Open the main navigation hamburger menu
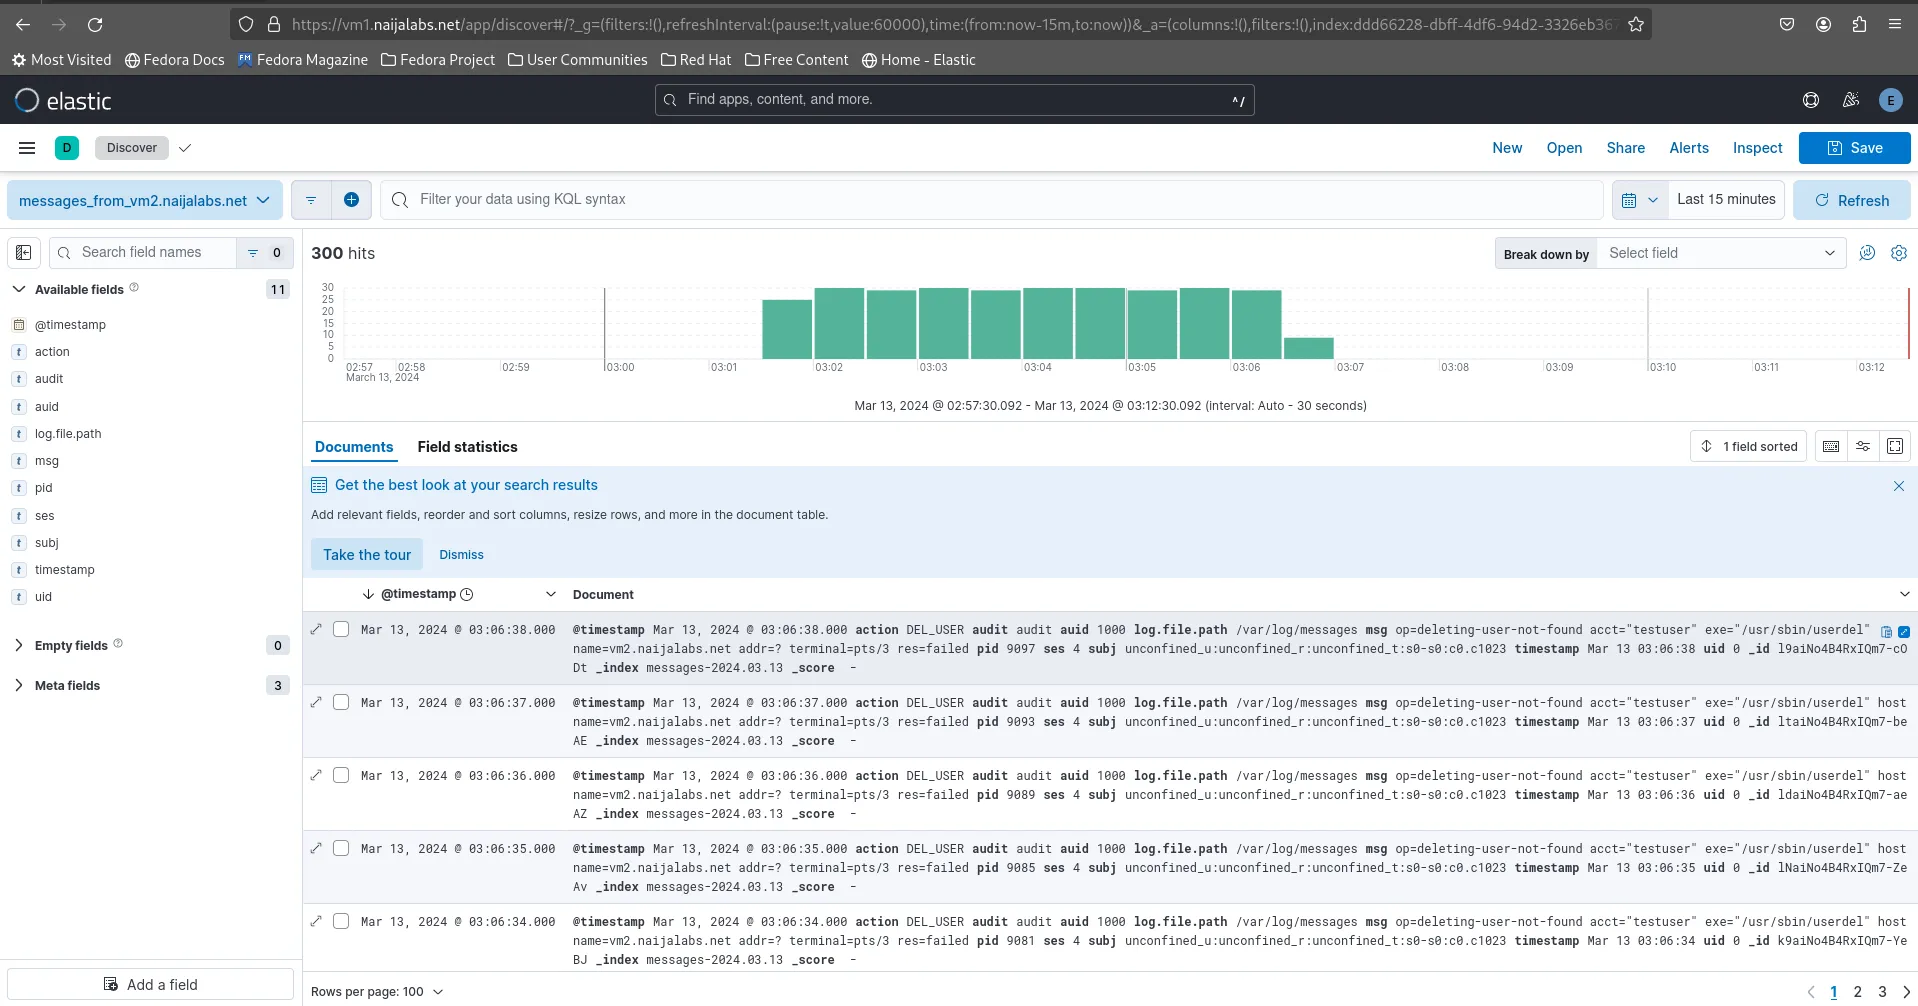Viewport: 1918px width, 1006px height. click(27, 148)
